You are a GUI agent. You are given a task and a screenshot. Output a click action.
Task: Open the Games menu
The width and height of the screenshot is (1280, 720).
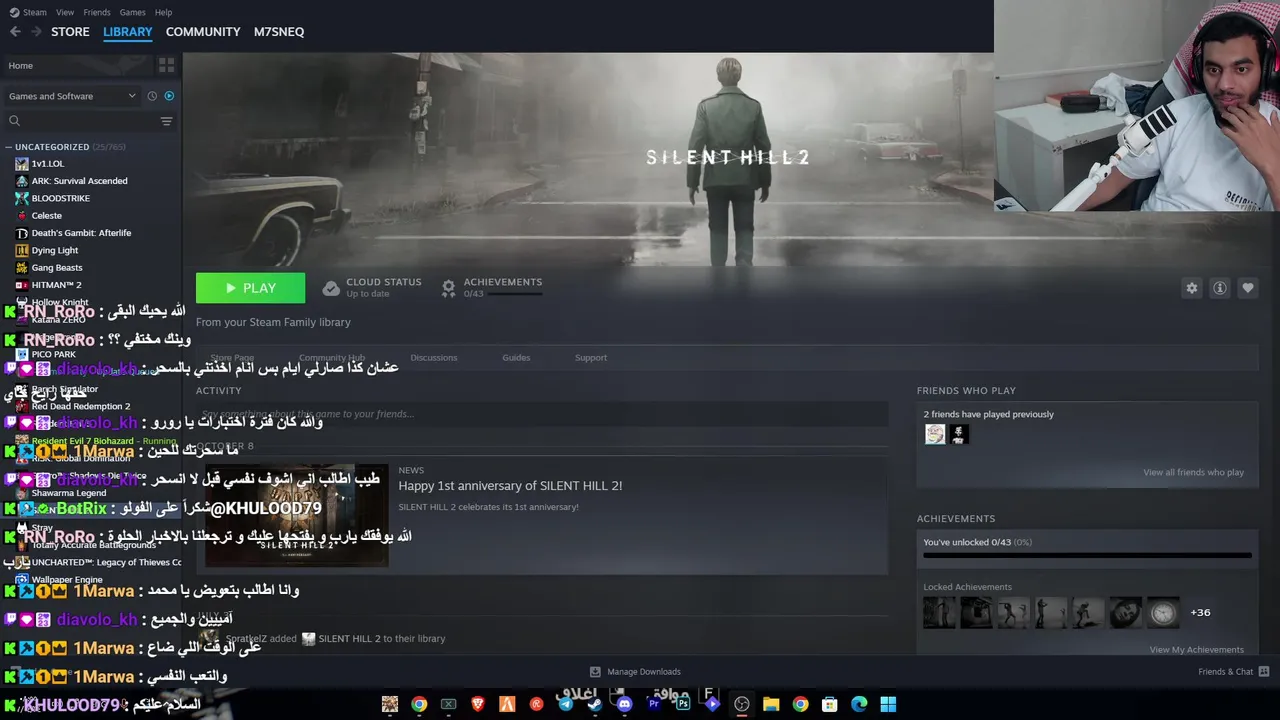[x=132, y=12]
